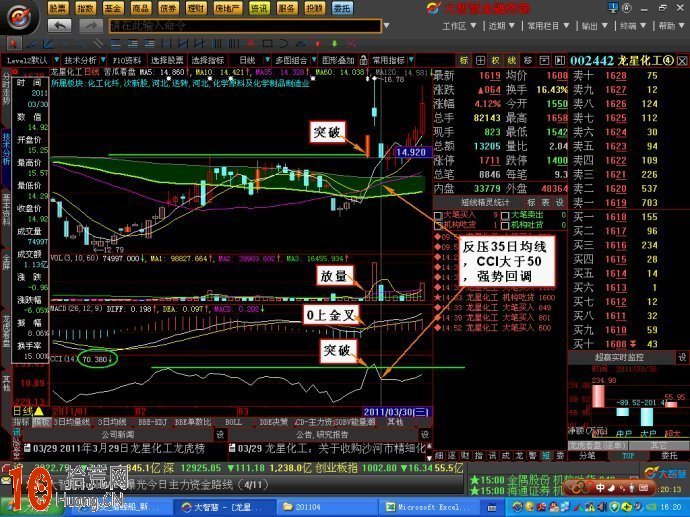The width and height of the screenshot is (690, 517).
Task: Select the parallel vertical lines tool
Action: 217,44
